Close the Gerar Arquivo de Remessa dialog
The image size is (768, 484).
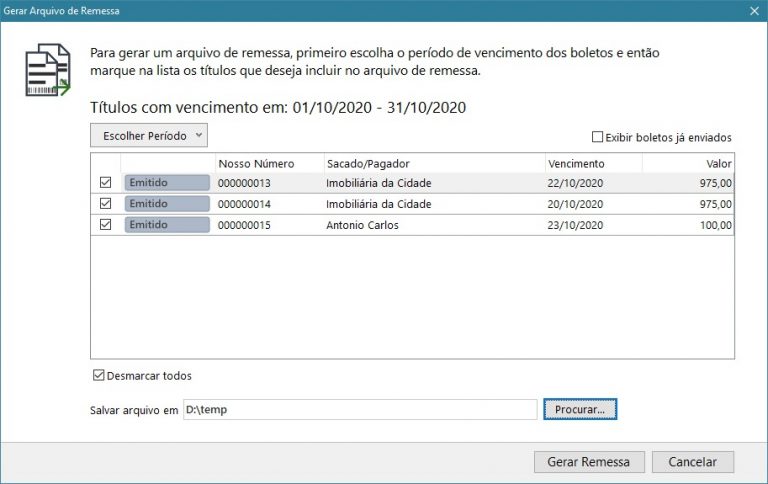click(x=753, y=10)
